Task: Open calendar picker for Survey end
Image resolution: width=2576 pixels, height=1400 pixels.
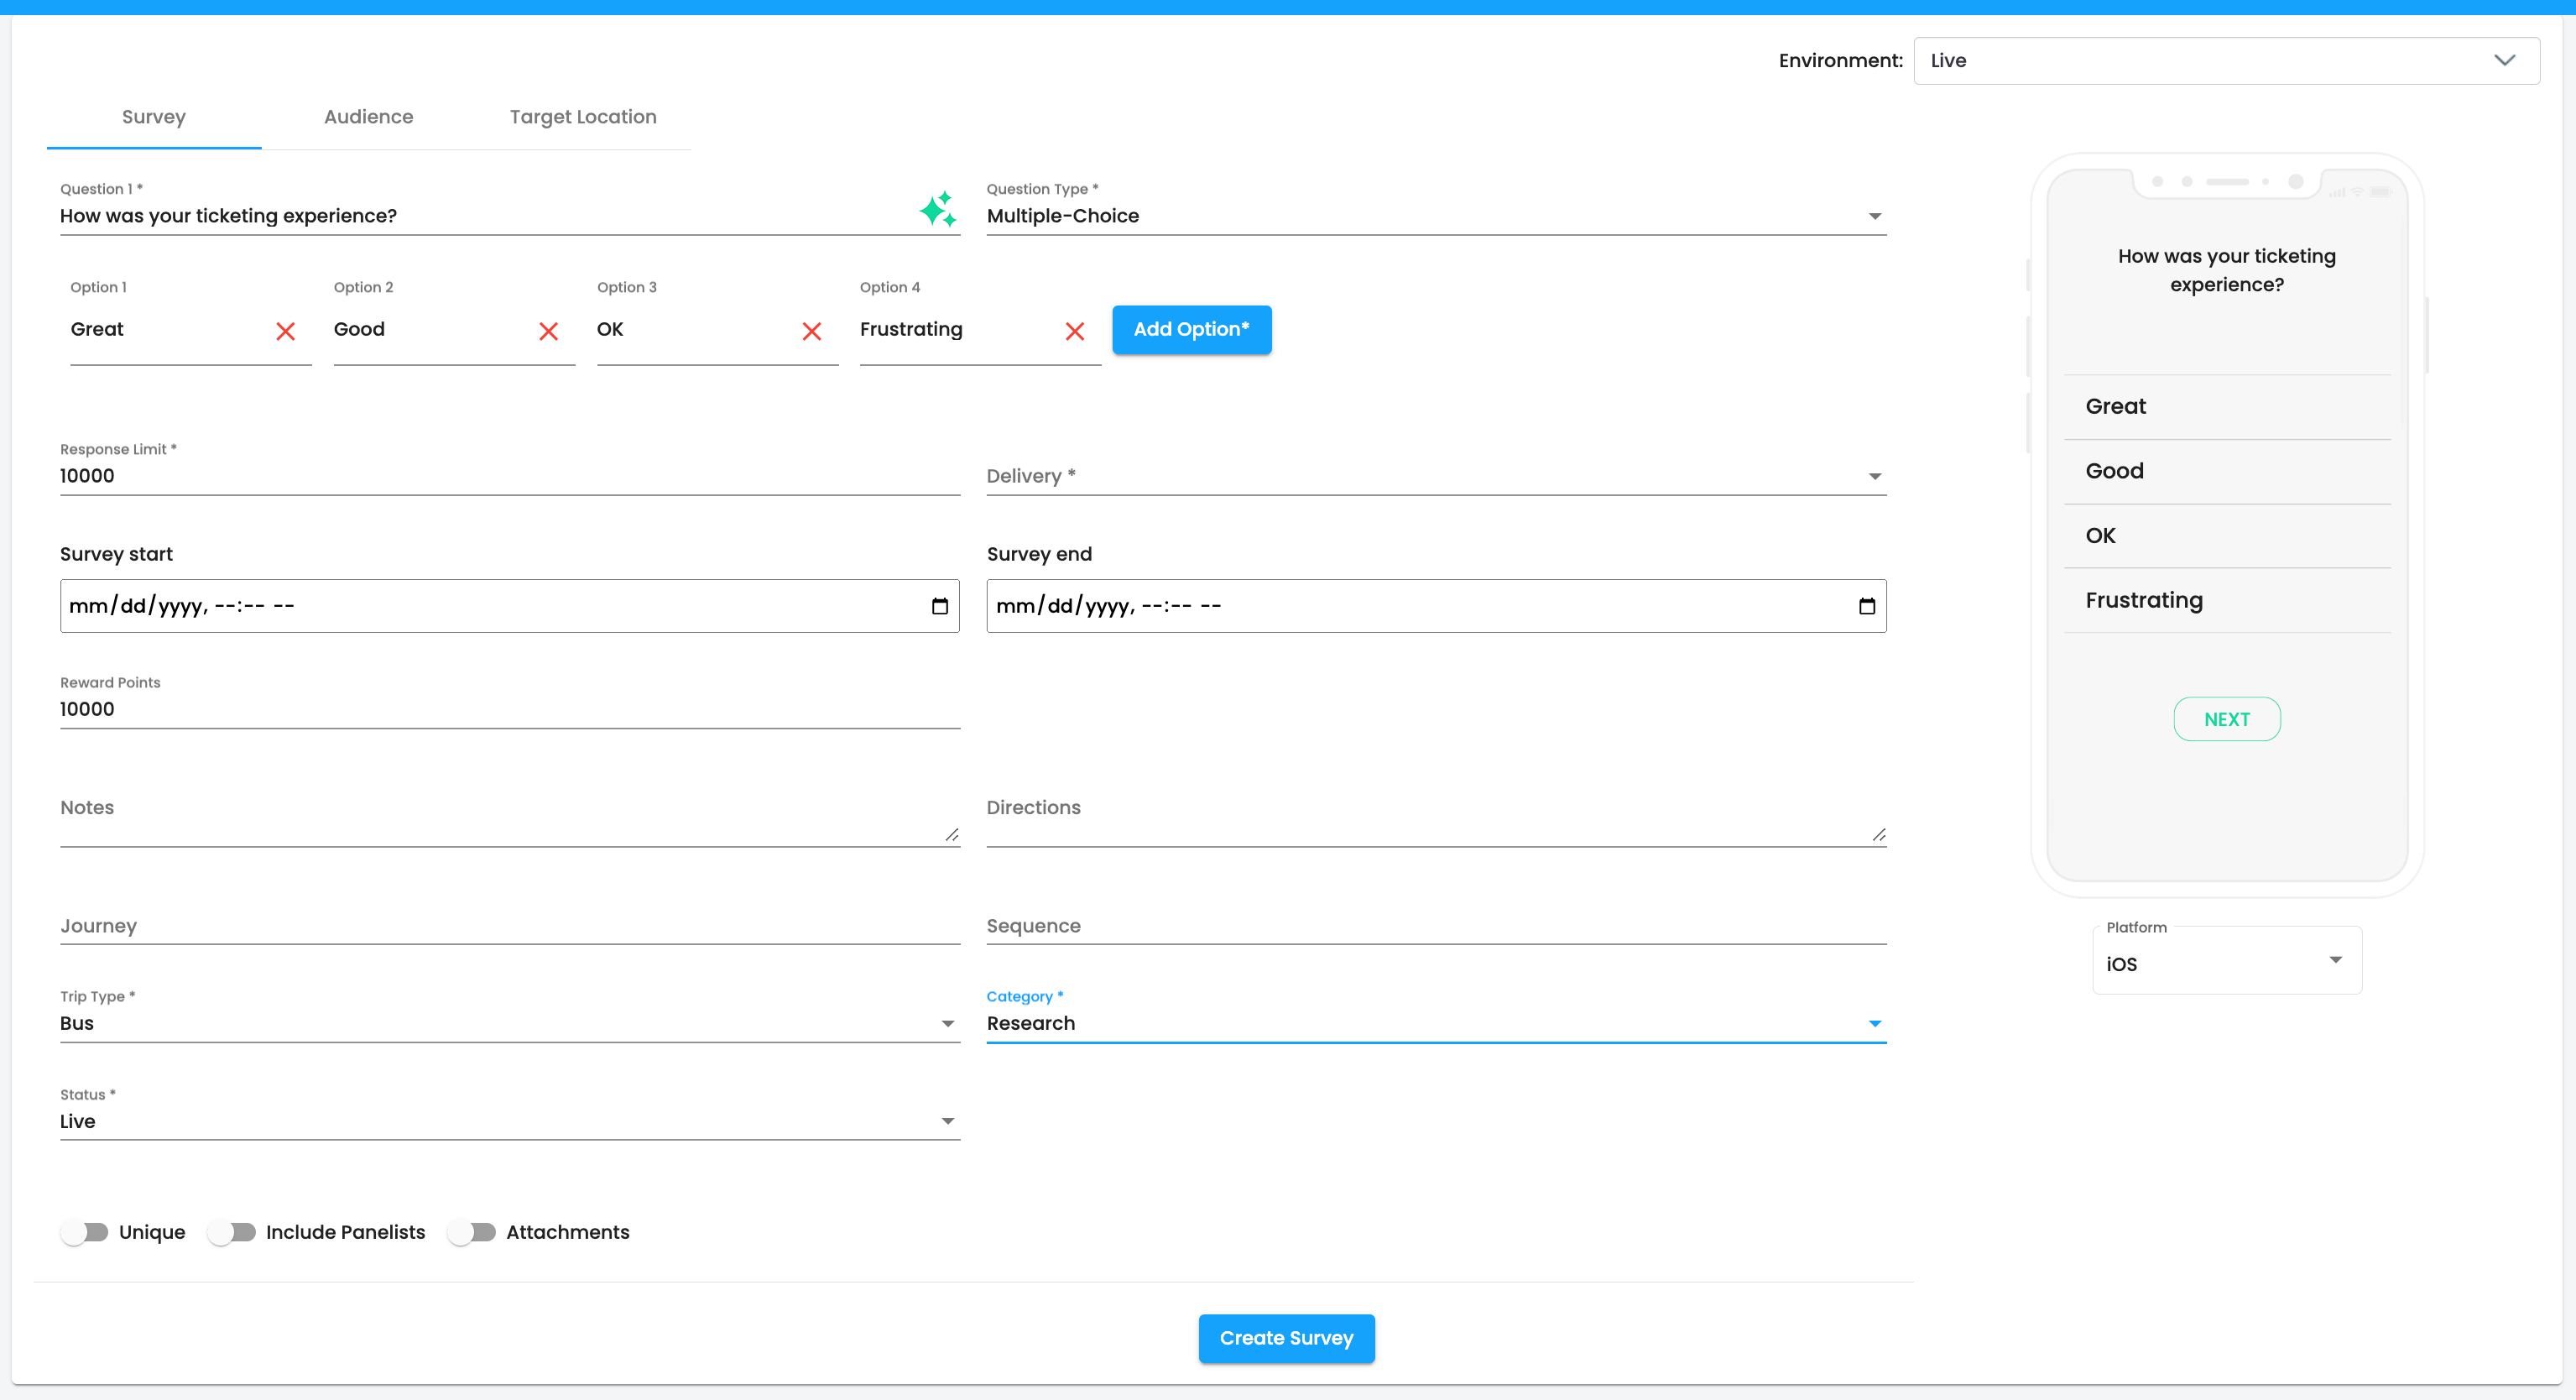Action: tap(1866, 606)
